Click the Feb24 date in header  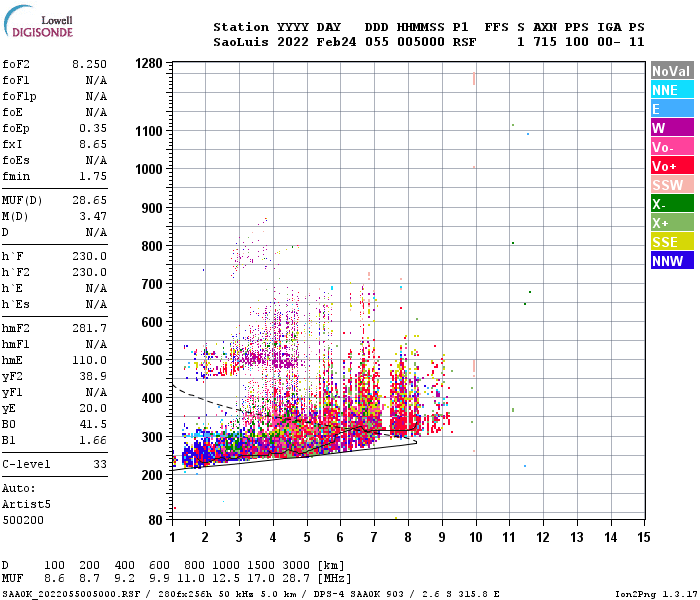336,42
